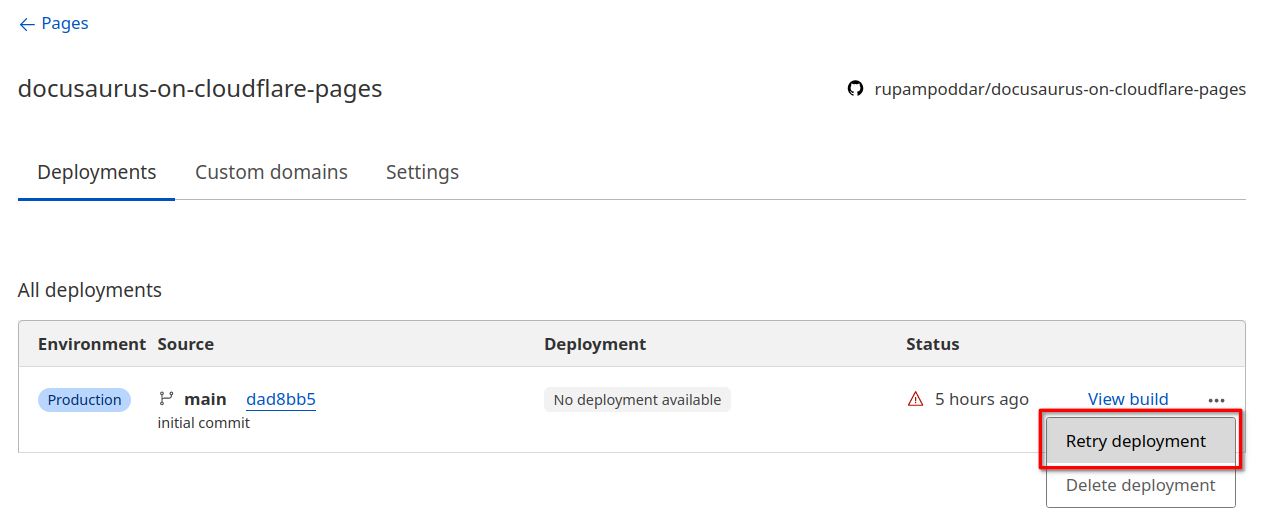Toggle the three-dot deployment actions menu
Screen dimensions: 1264x520
coord(1216,400)
